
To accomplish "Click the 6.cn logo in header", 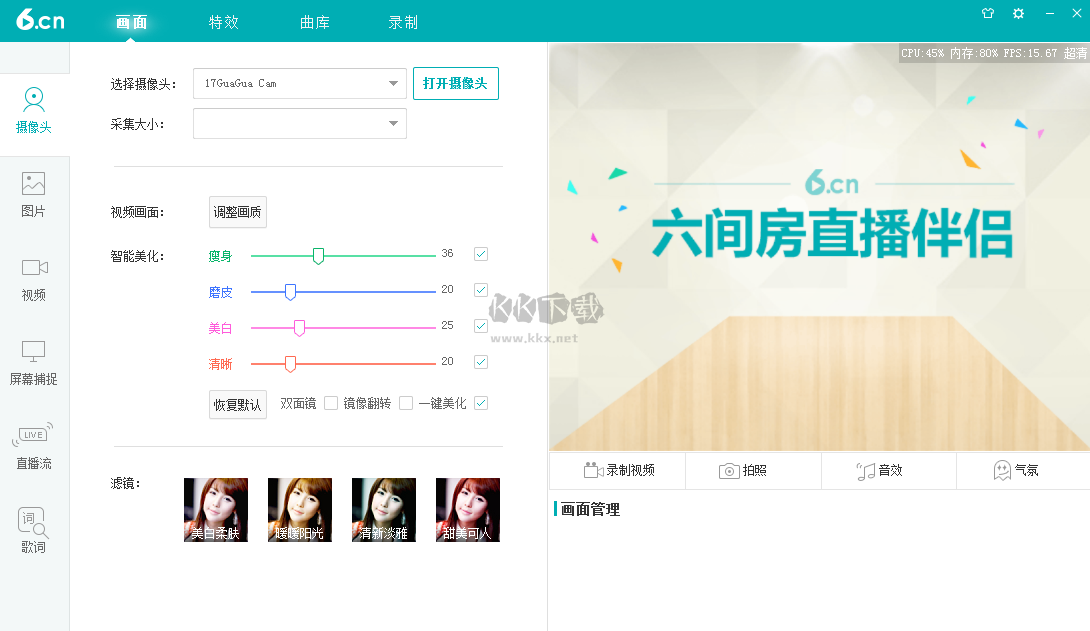I will click(40, 19).
